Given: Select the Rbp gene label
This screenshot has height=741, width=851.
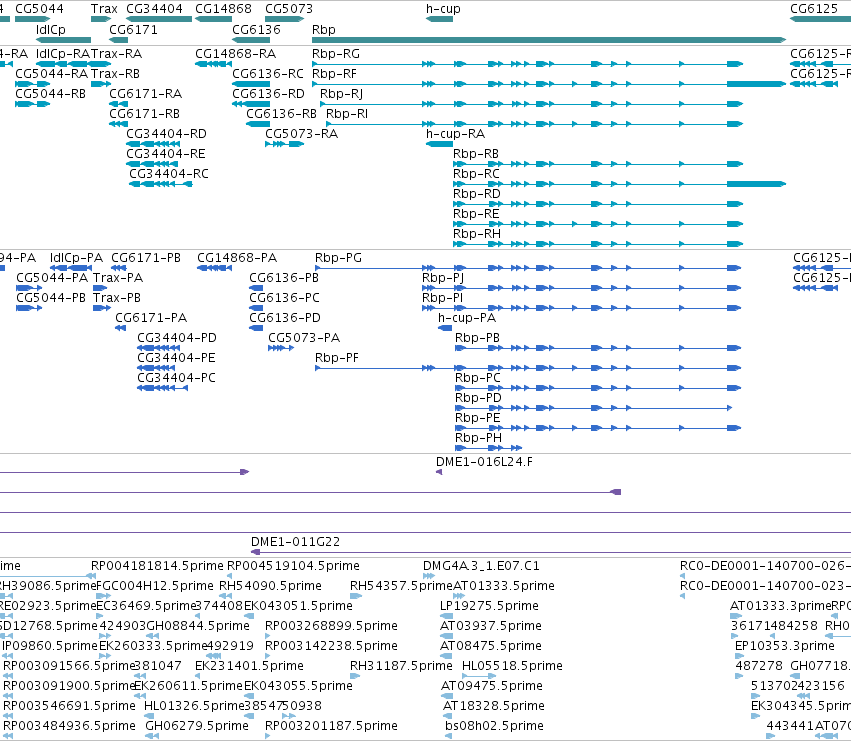Looking at the screenshot, I should pyautogui.click(x=323, y=30).
